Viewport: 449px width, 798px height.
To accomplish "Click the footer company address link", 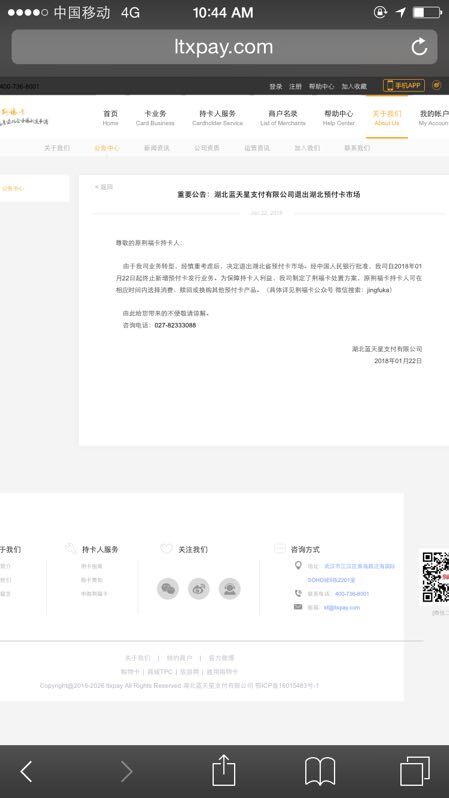I will click(351, 573).
